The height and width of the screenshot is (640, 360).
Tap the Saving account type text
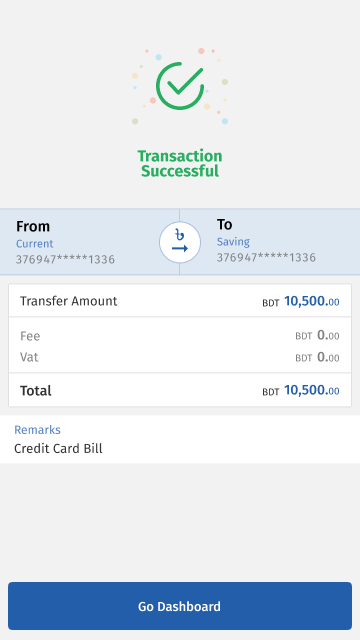coord(233,242)
